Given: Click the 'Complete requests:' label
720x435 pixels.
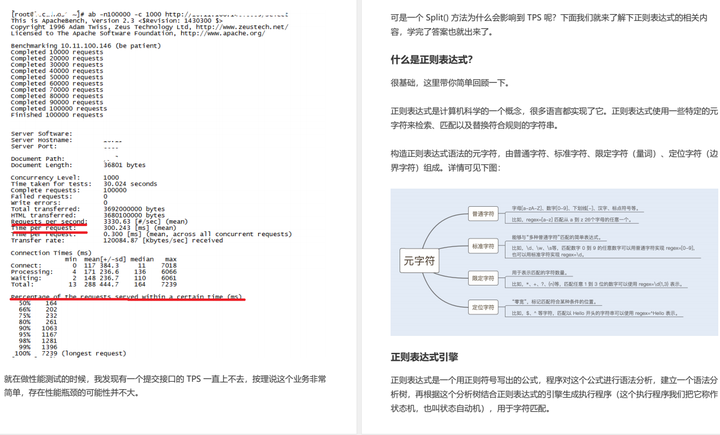Looking at the screenshot, I should coord(45,190).
